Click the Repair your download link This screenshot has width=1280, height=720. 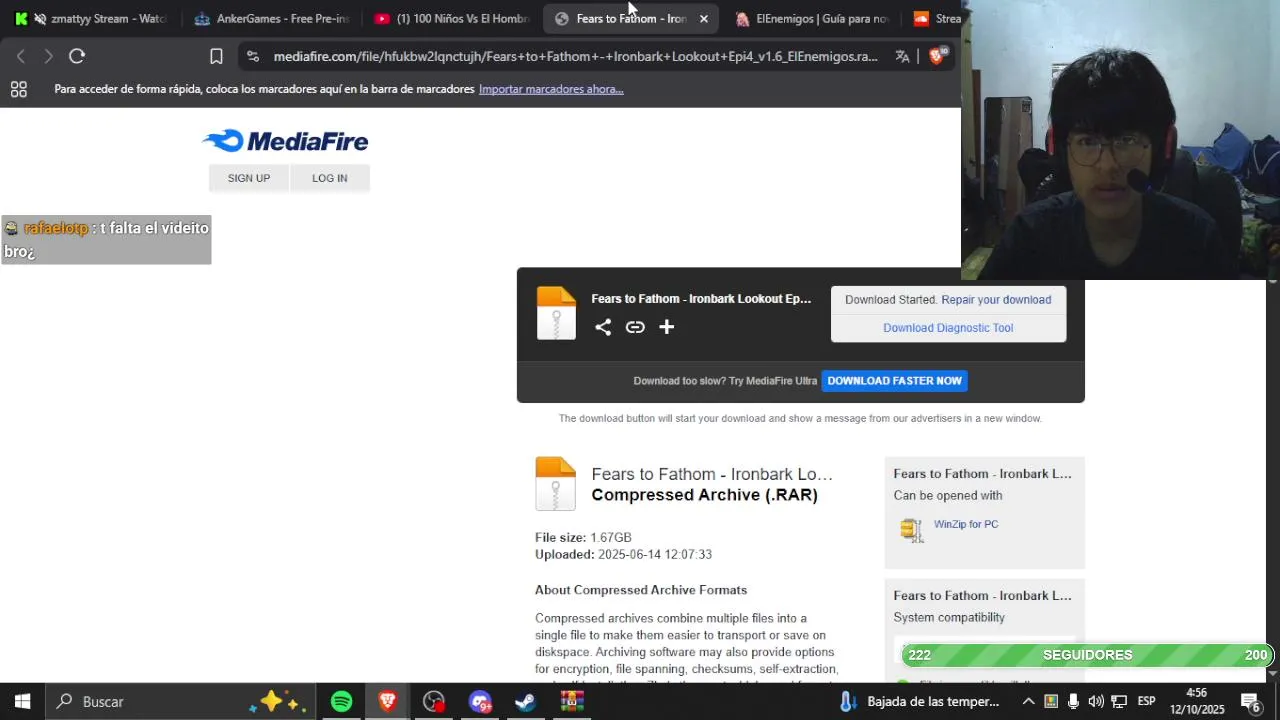click(996, 300)
